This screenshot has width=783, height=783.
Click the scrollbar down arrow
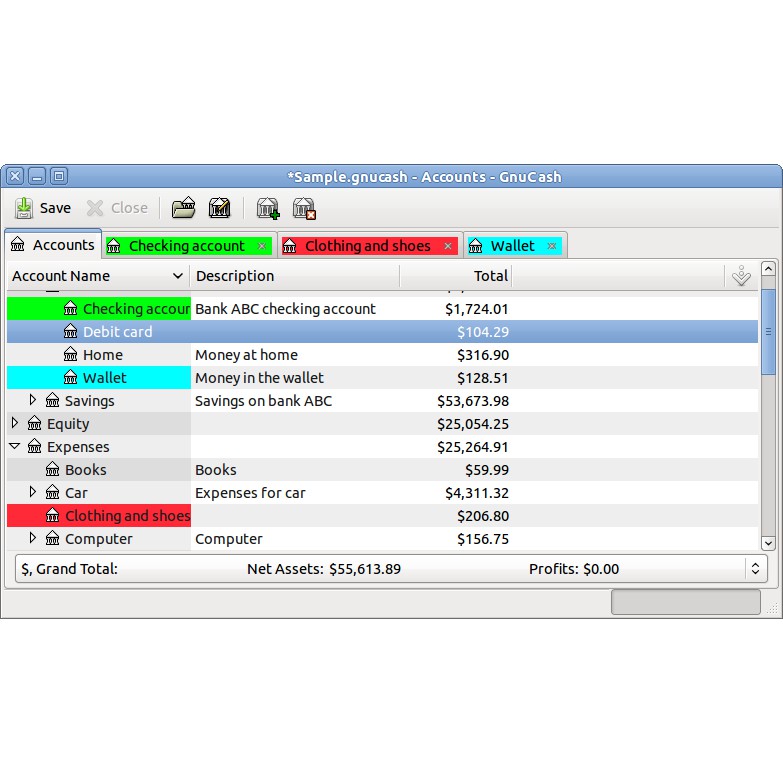click(x=768, y=543)
